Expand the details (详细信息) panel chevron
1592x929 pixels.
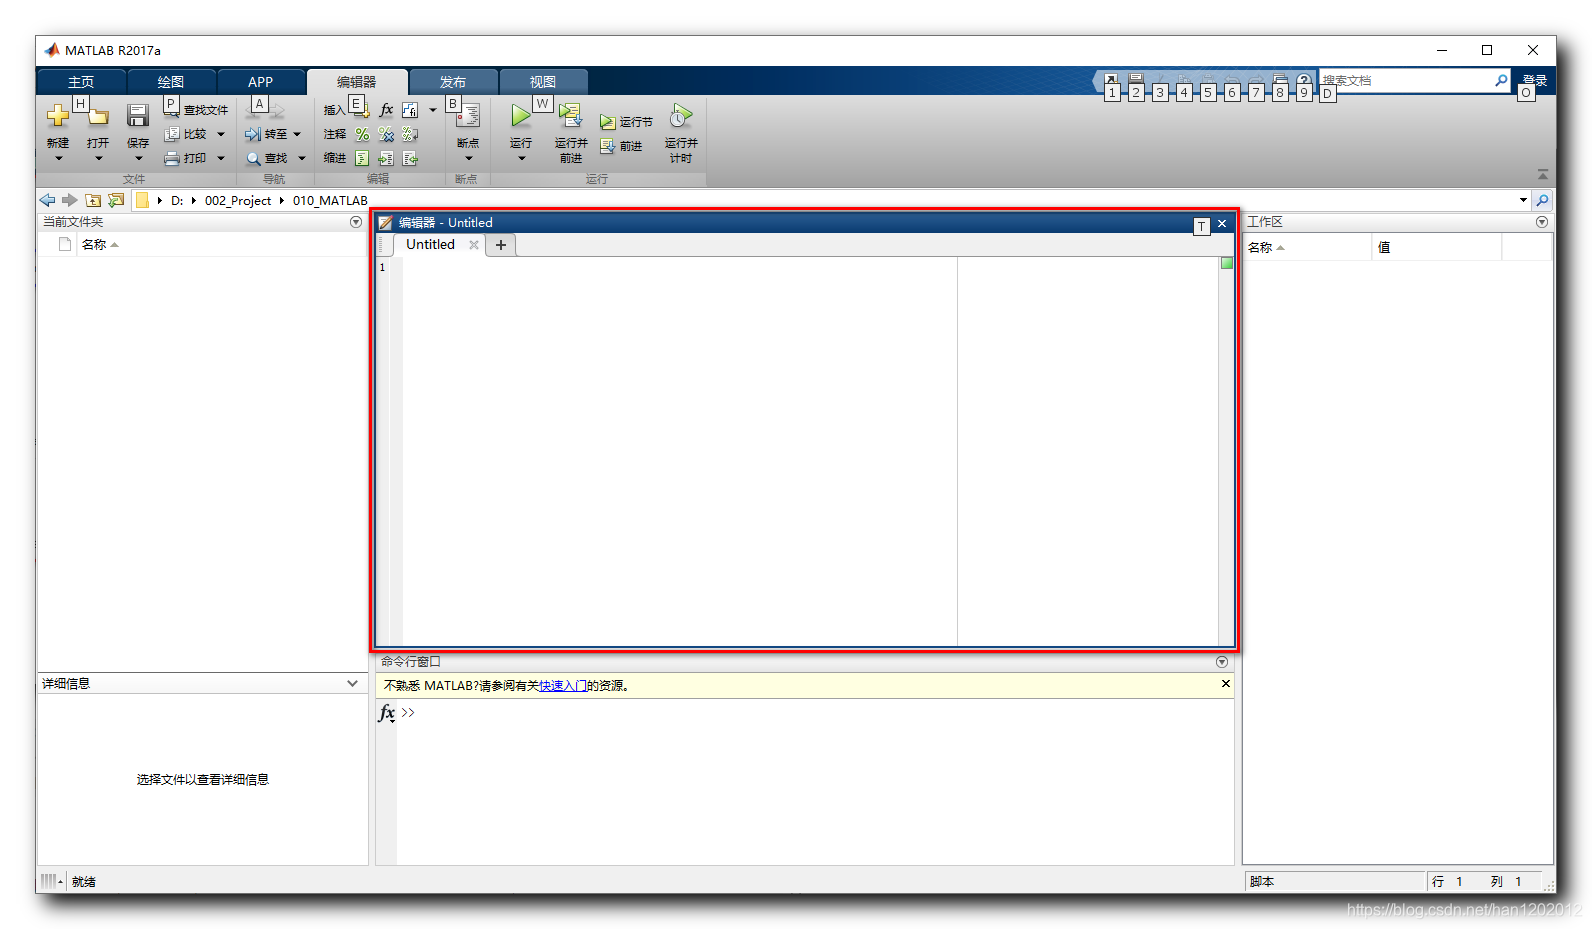click(352, 684)
